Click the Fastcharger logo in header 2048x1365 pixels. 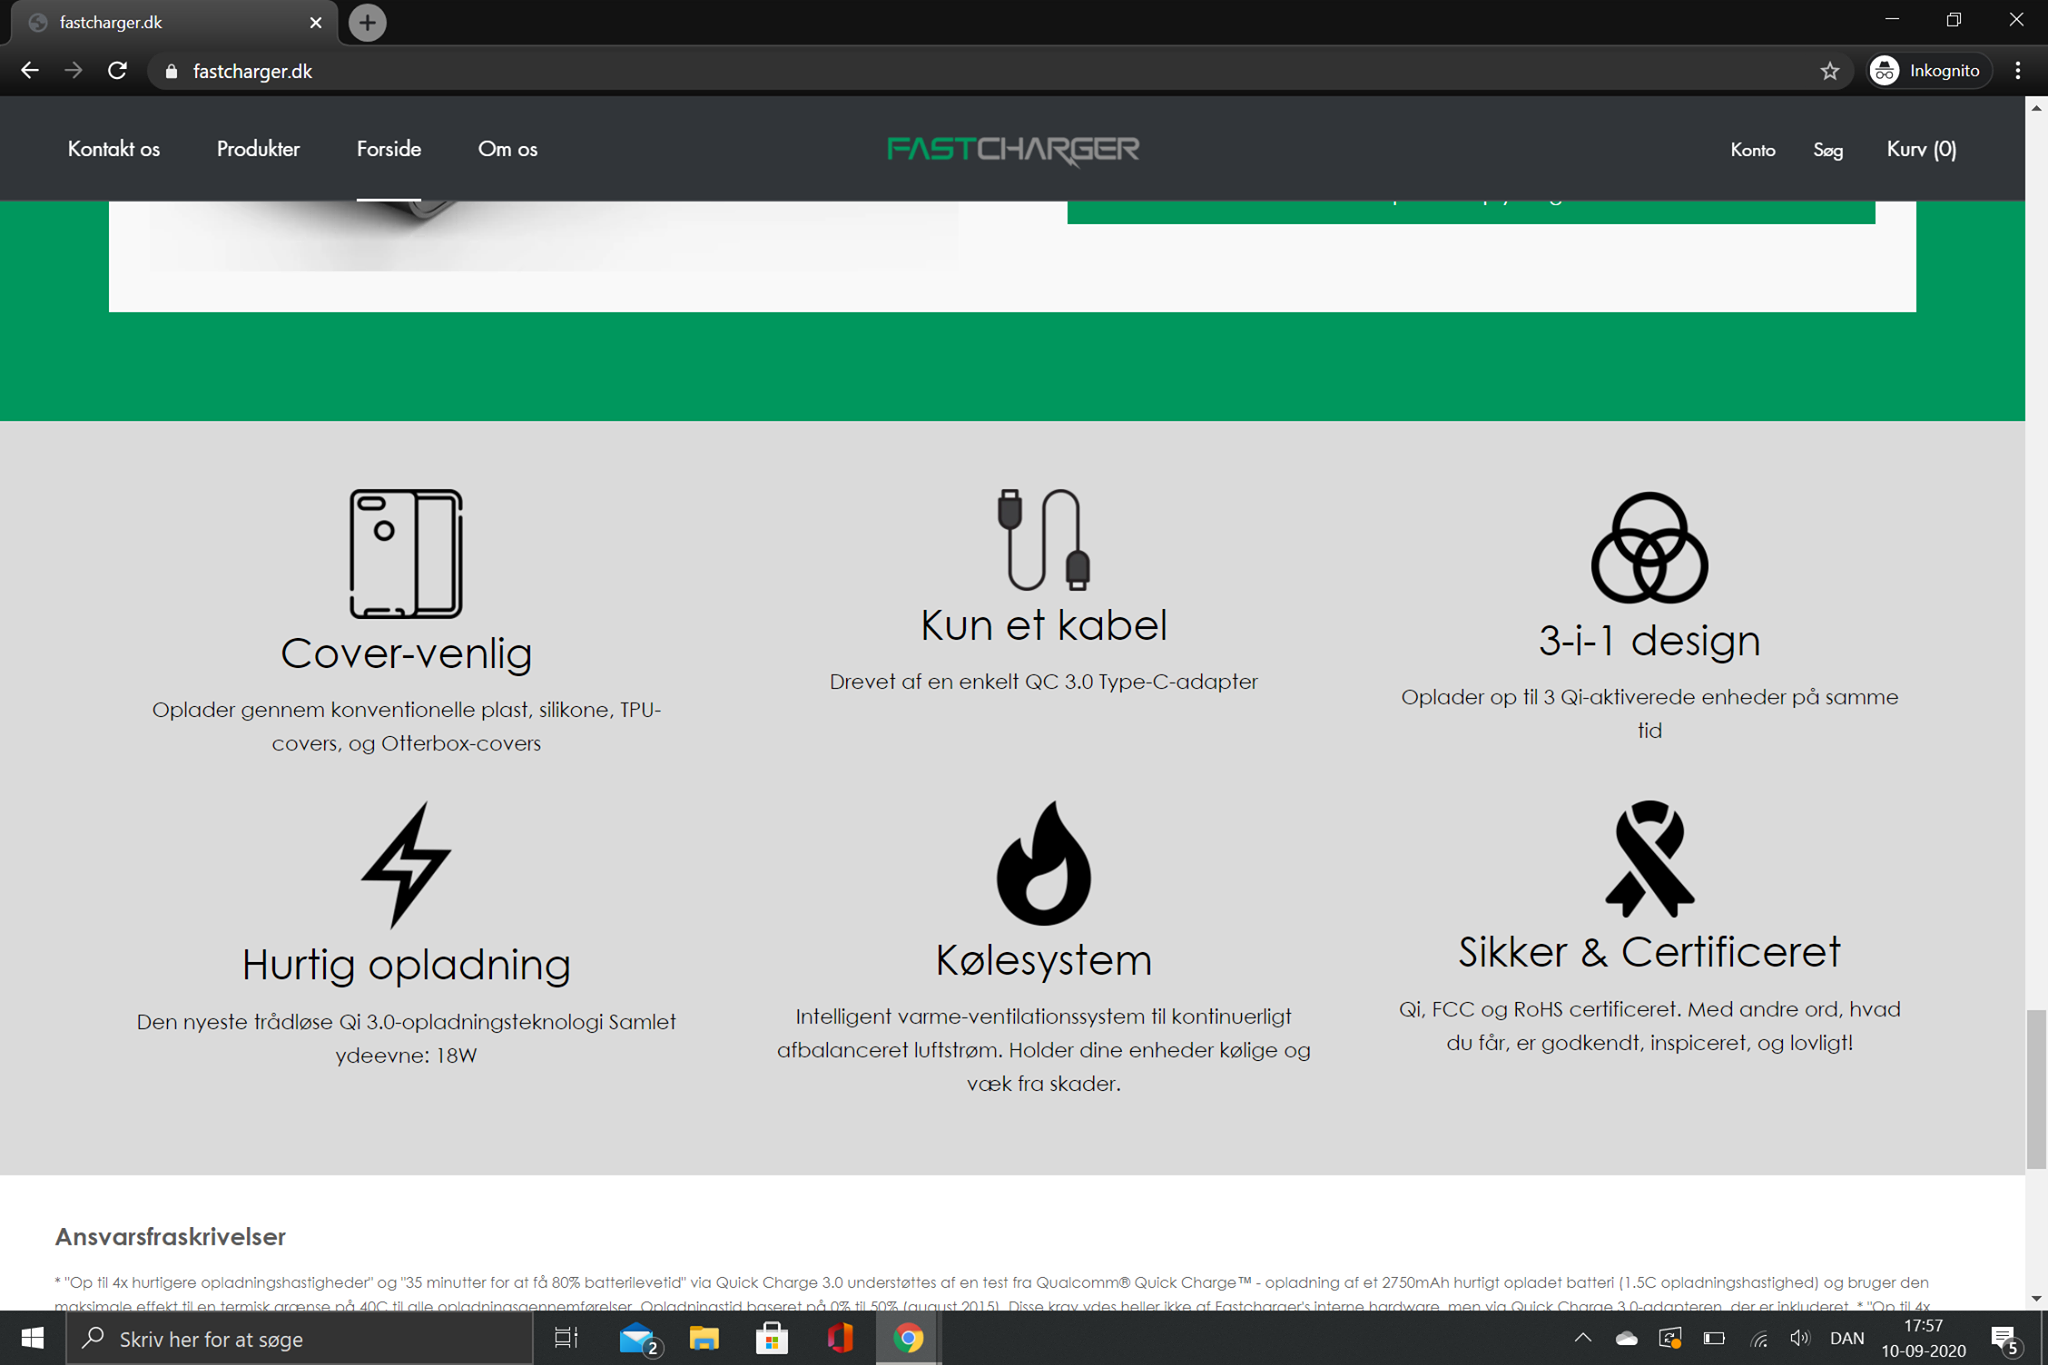1013,150
